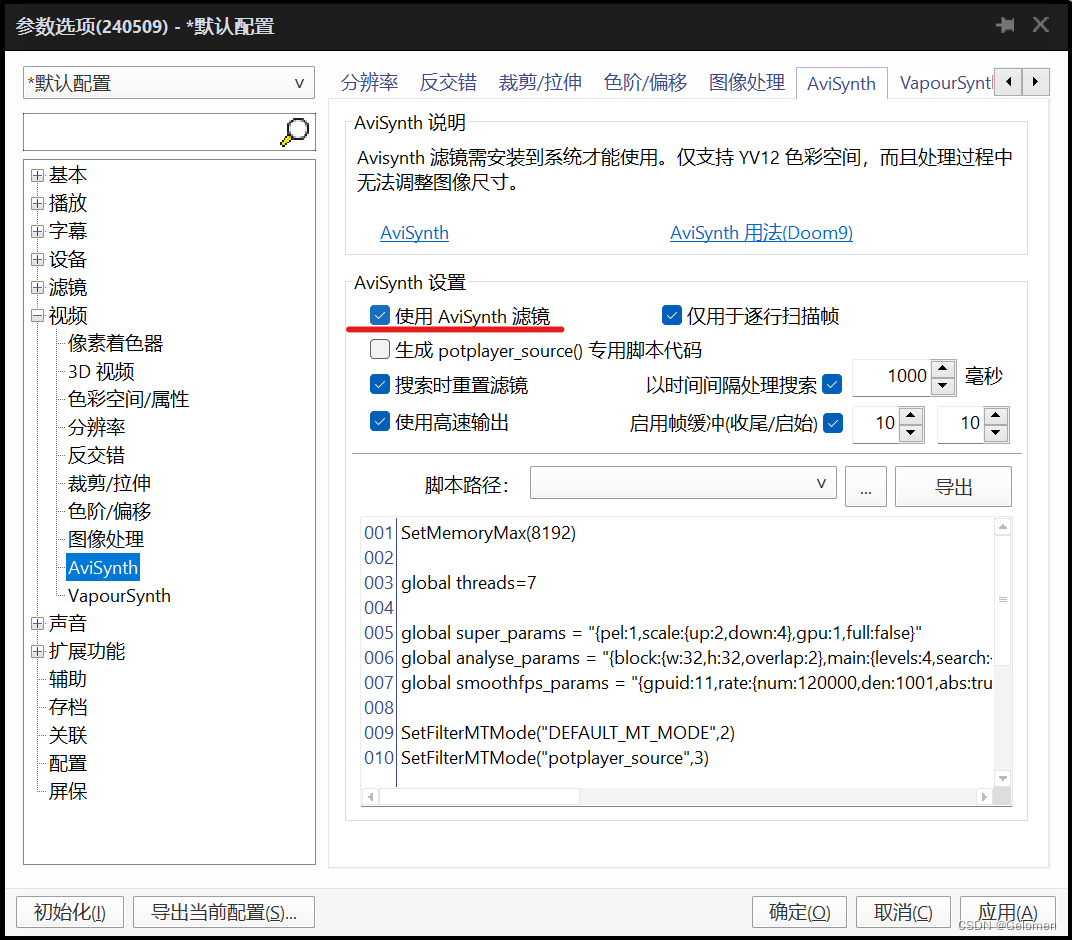Increase the 1000 millisecond interval value

943,368
